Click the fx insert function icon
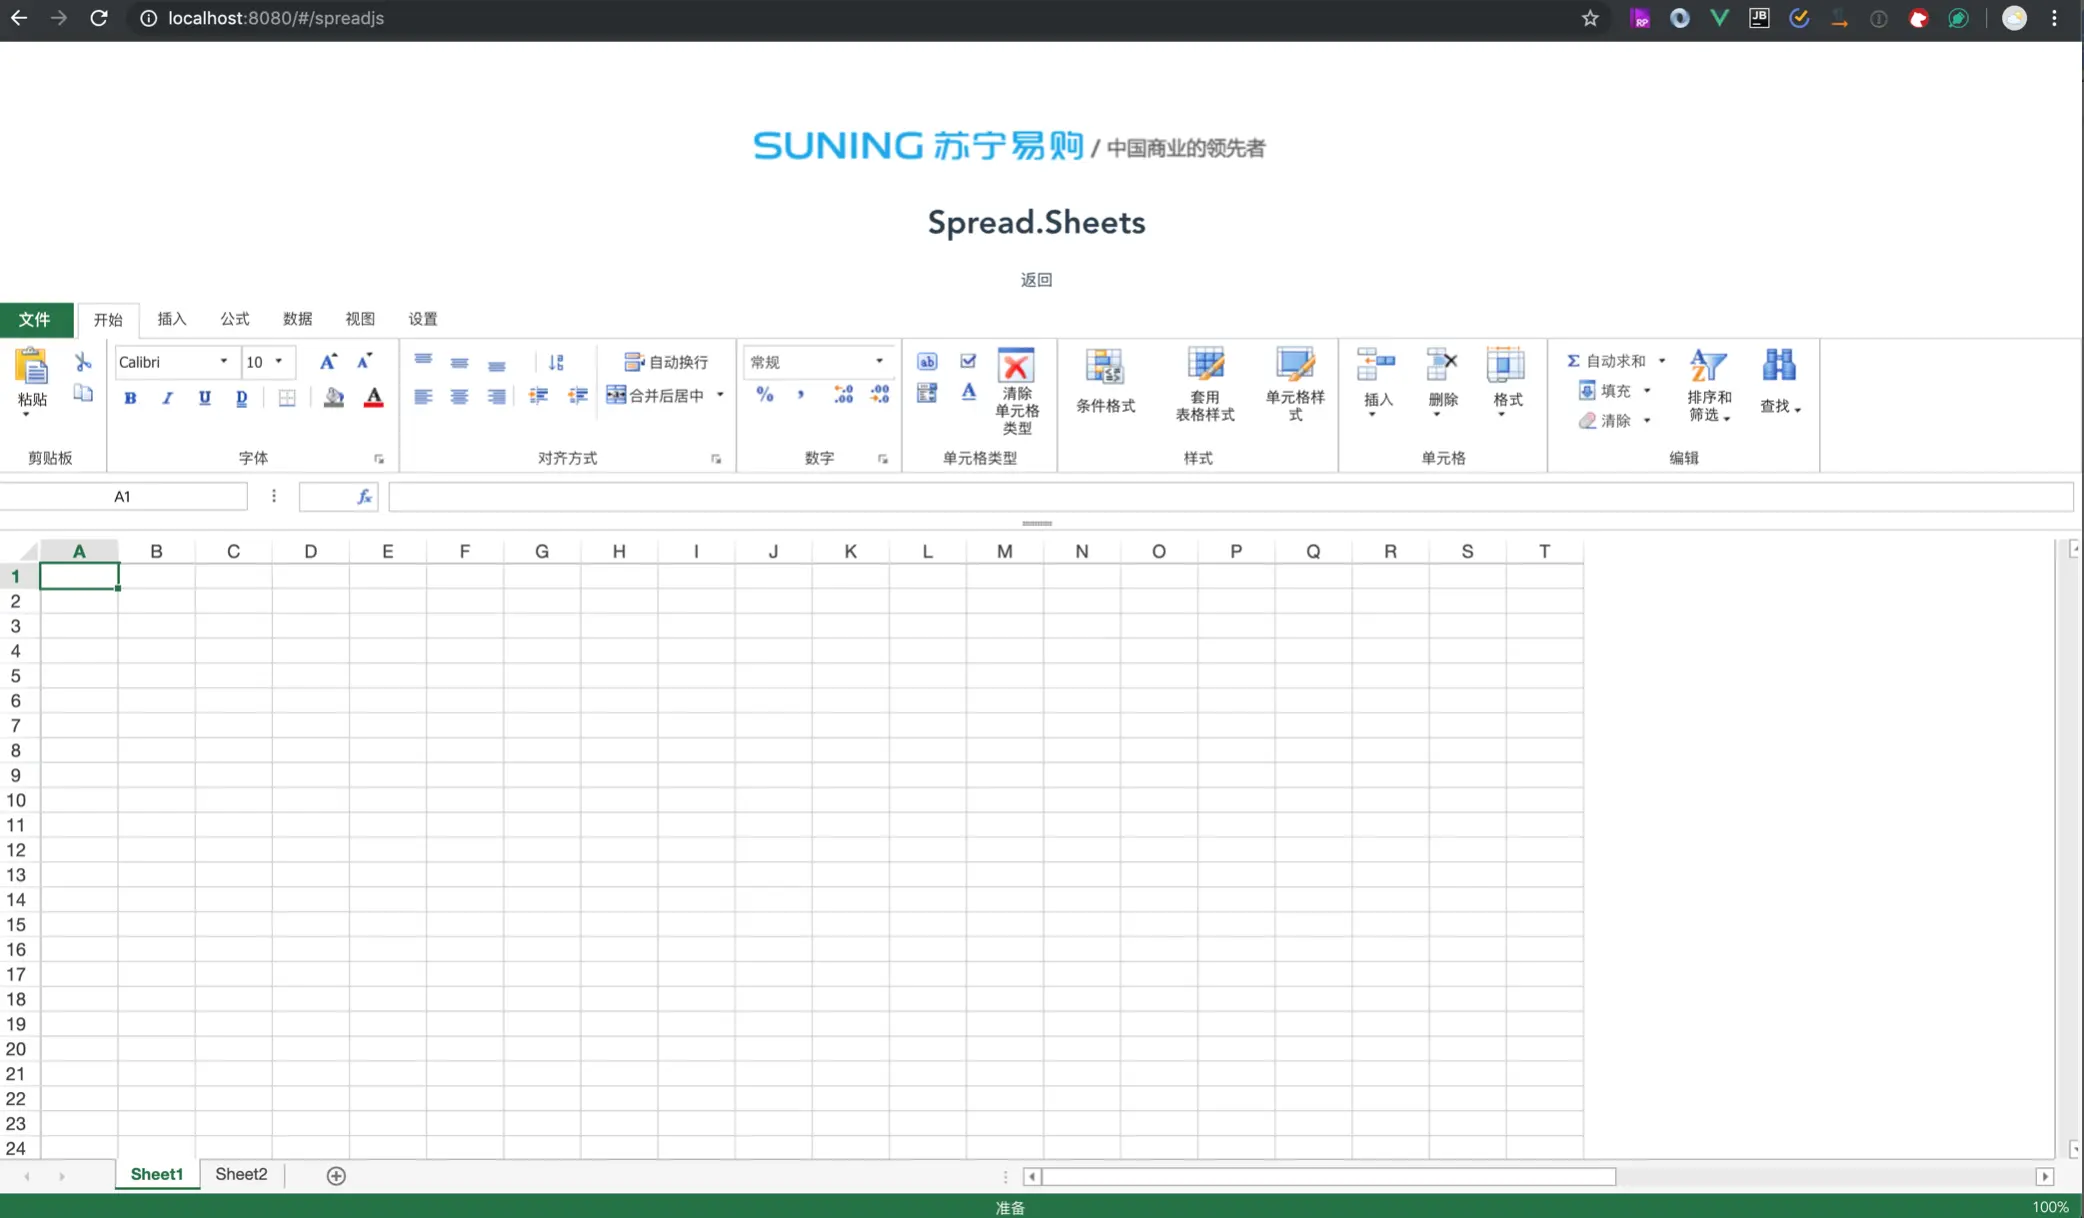Viewport: 2084px width, 1218px height. click(x=364, y=497)
